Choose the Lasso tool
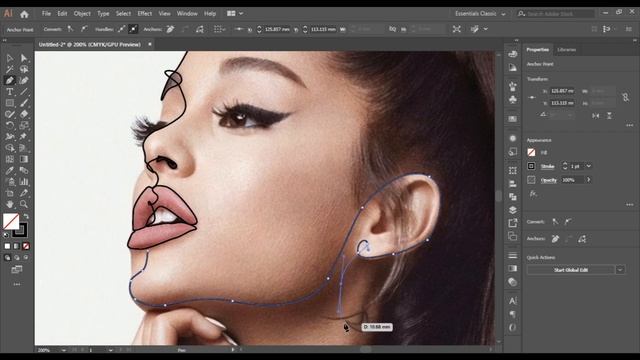The width and height of the screenshot is (640, 360). (x=24, y=69)
